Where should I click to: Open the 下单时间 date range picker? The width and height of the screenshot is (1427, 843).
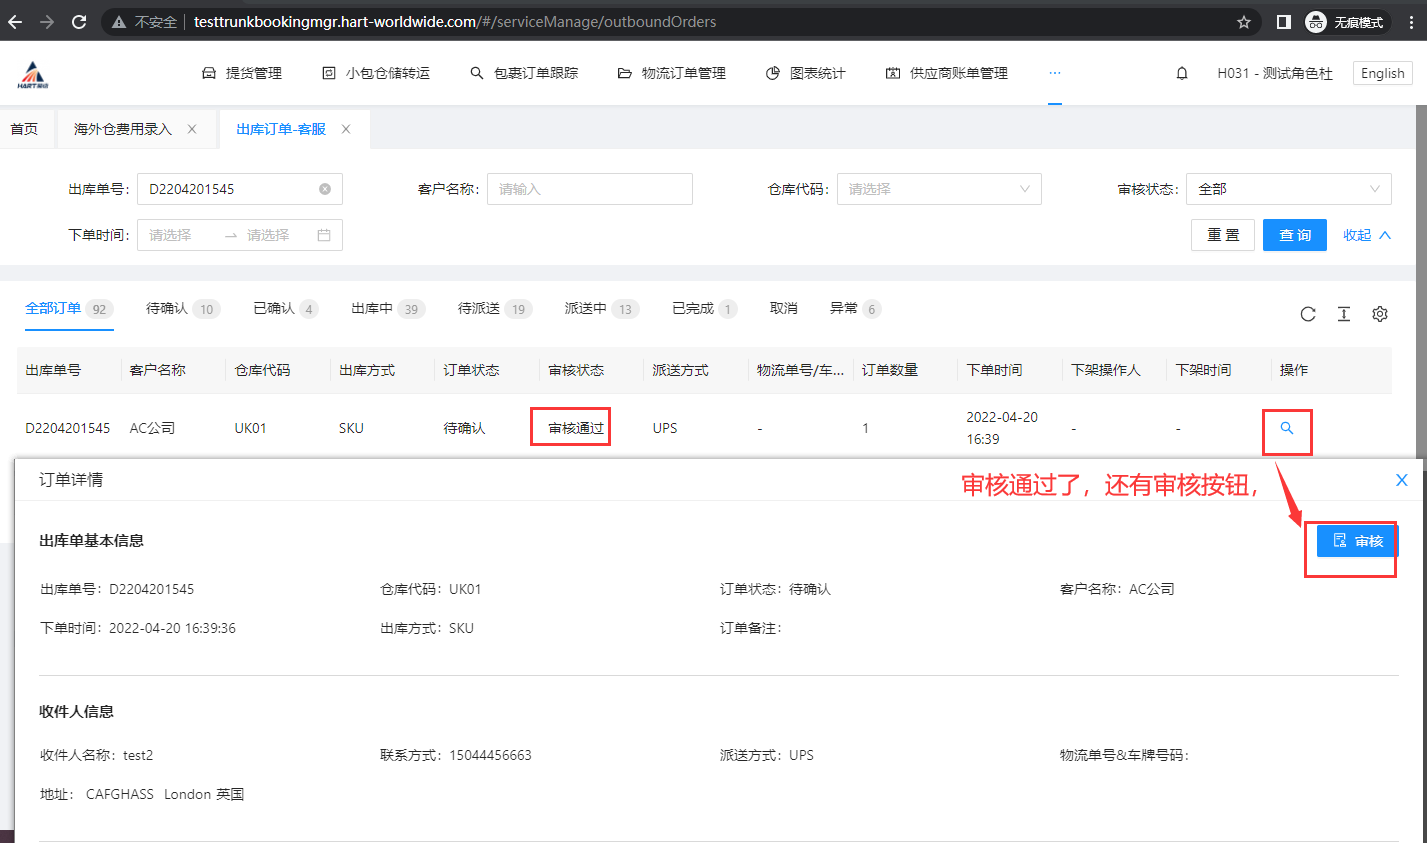(x=239, y=235)
